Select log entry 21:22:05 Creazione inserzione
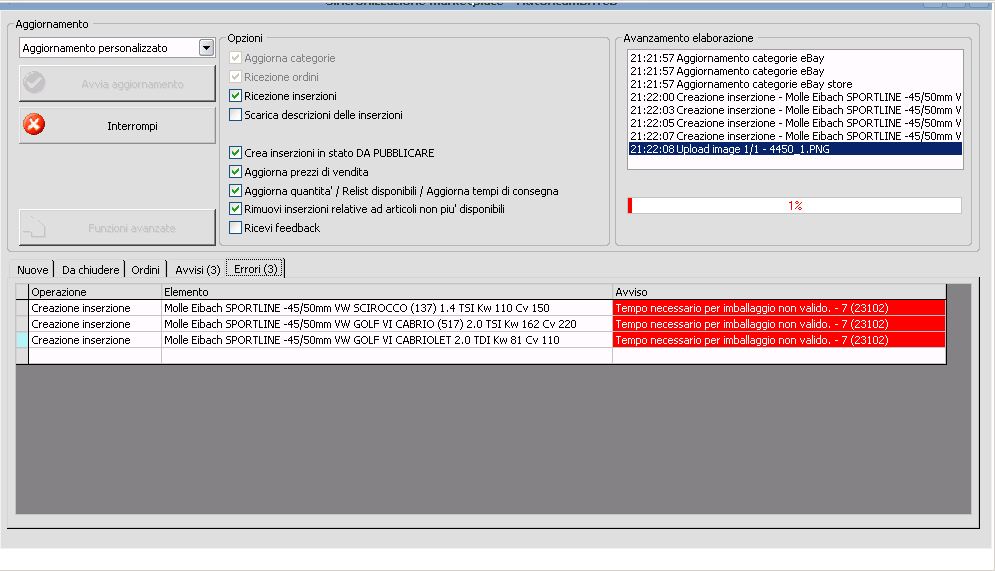This screenshot has height=571, width=995. [x=795, y=123]
